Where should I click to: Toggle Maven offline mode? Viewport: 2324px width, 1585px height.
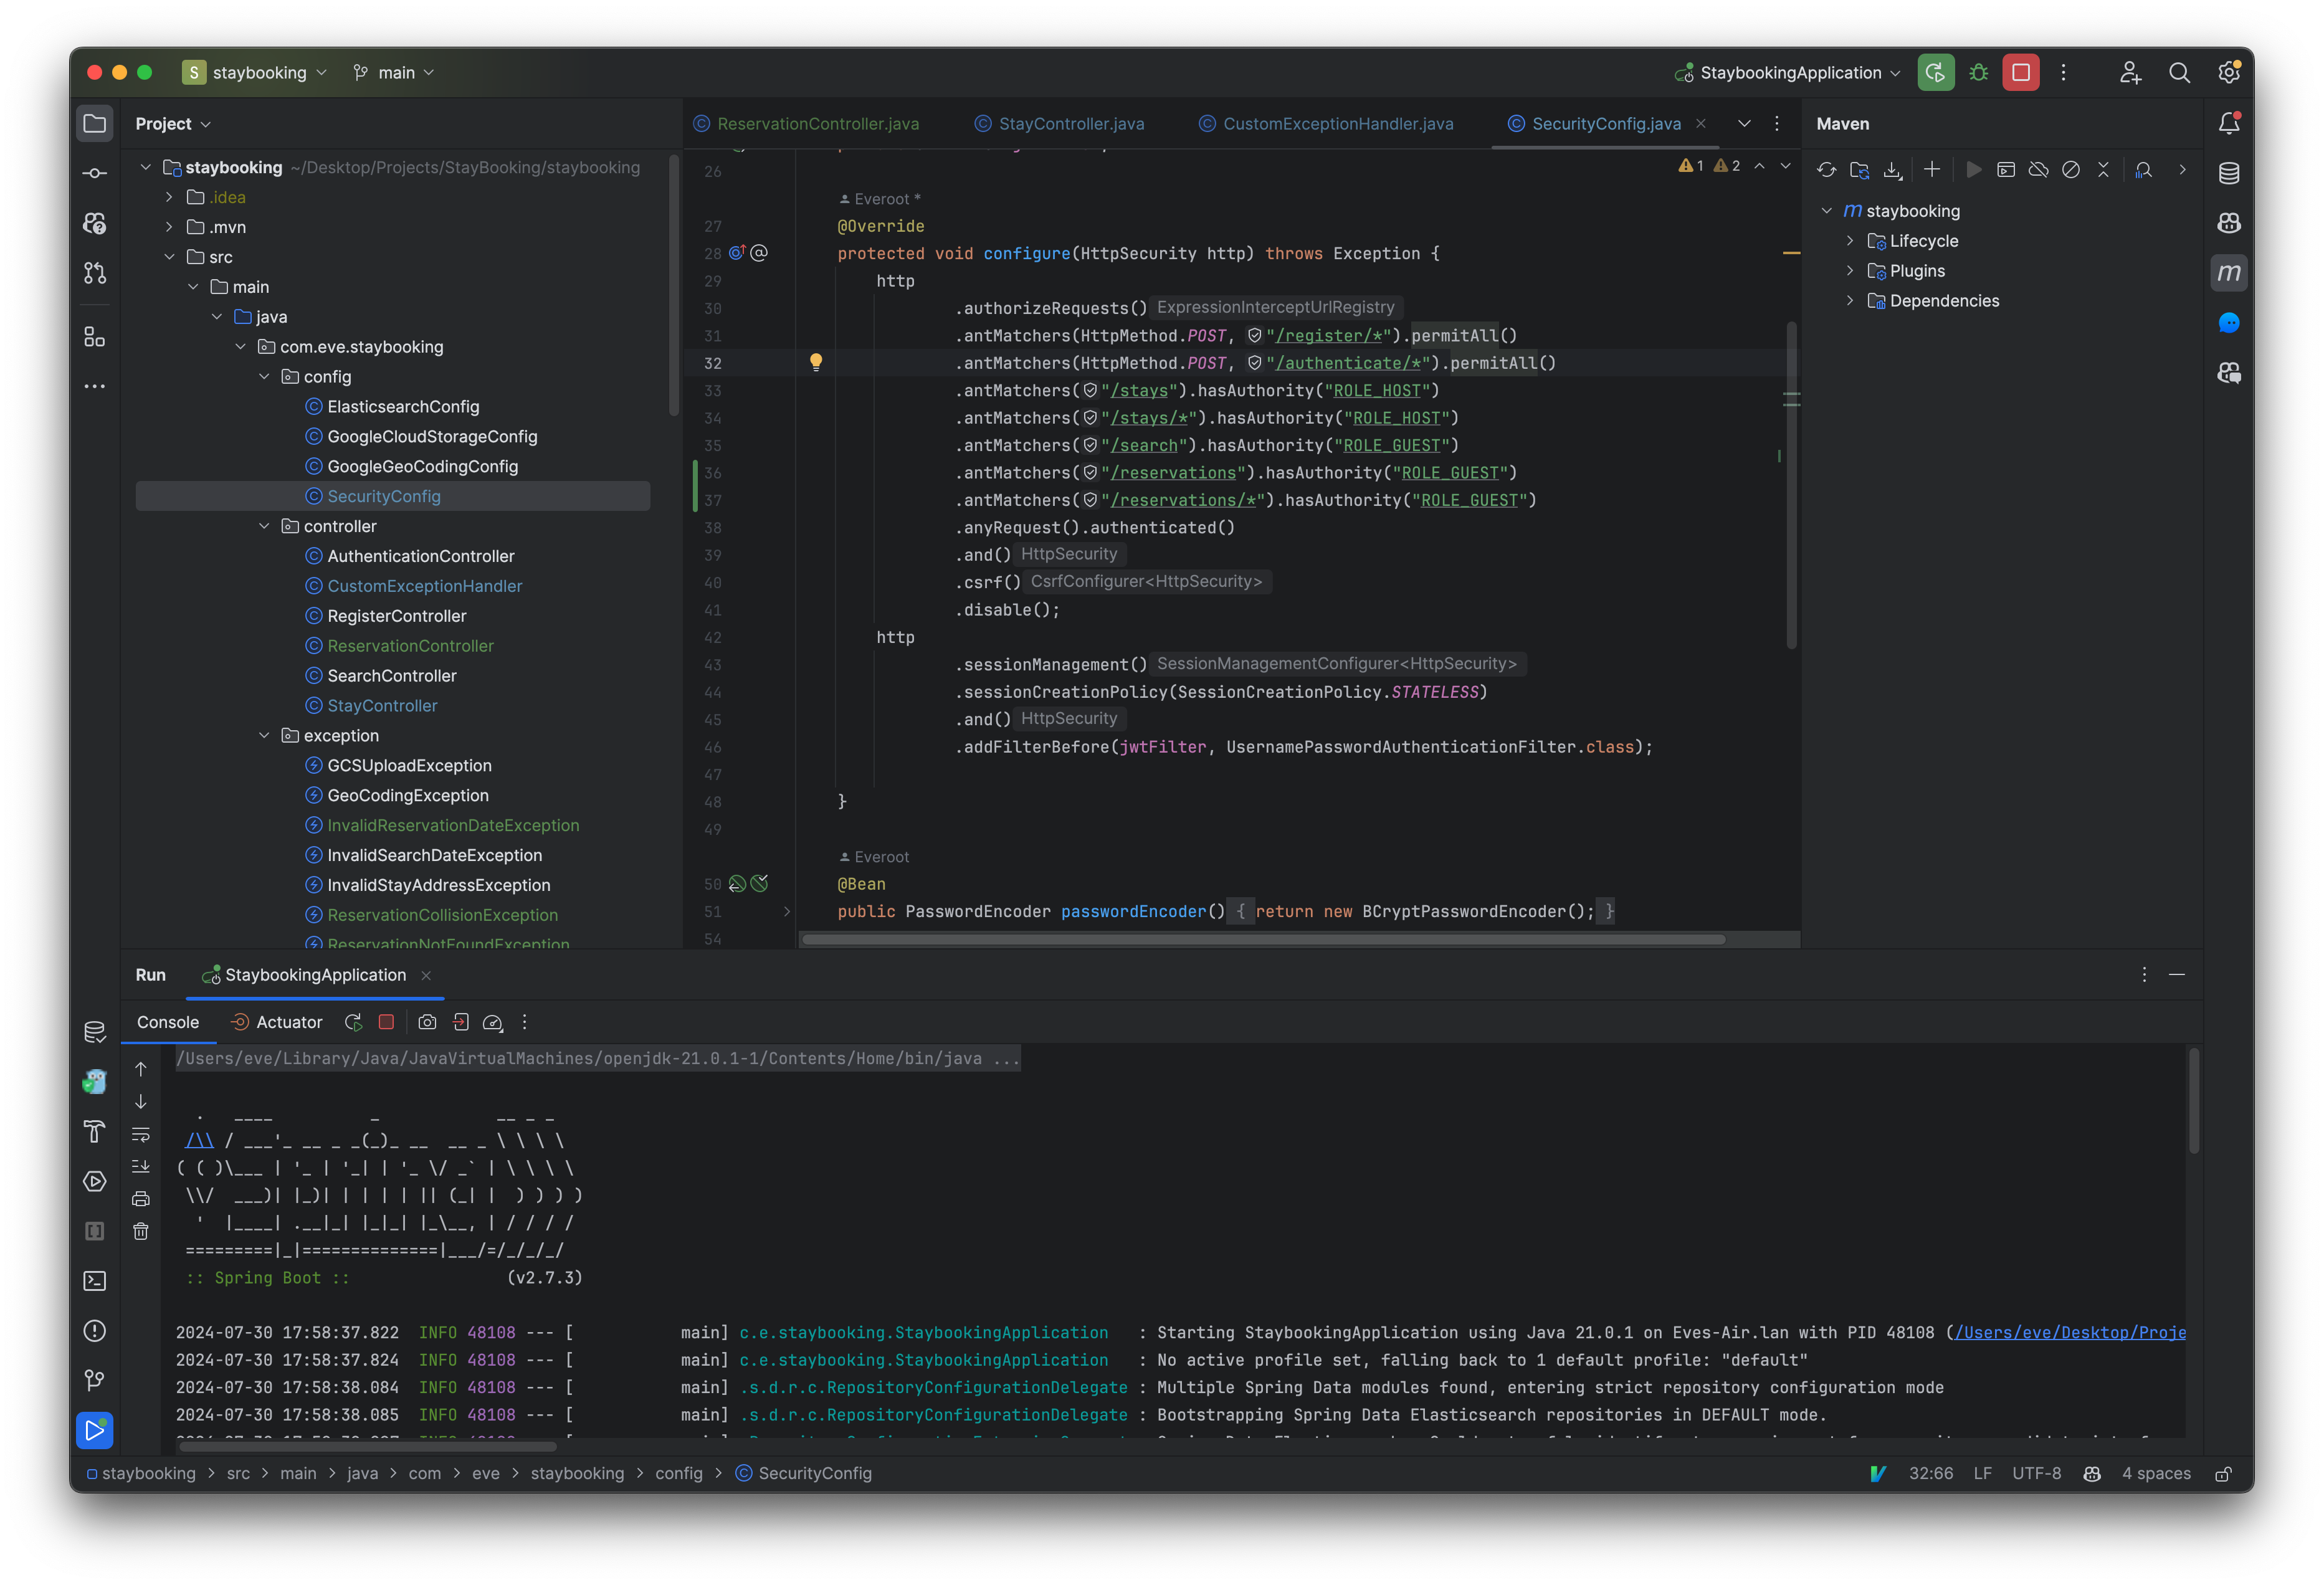pos(2039,170)
